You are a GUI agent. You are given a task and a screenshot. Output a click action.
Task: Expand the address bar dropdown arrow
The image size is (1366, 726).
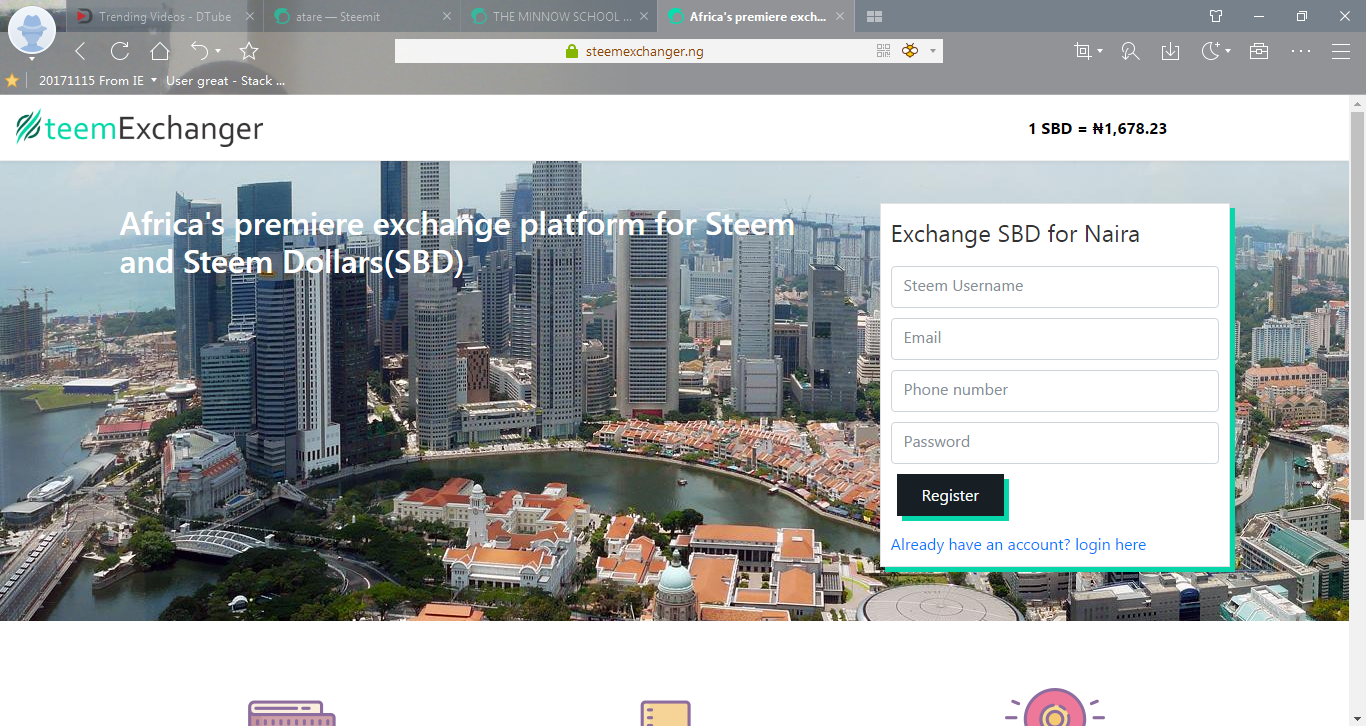pyautogui.click(x=933, y=51)
